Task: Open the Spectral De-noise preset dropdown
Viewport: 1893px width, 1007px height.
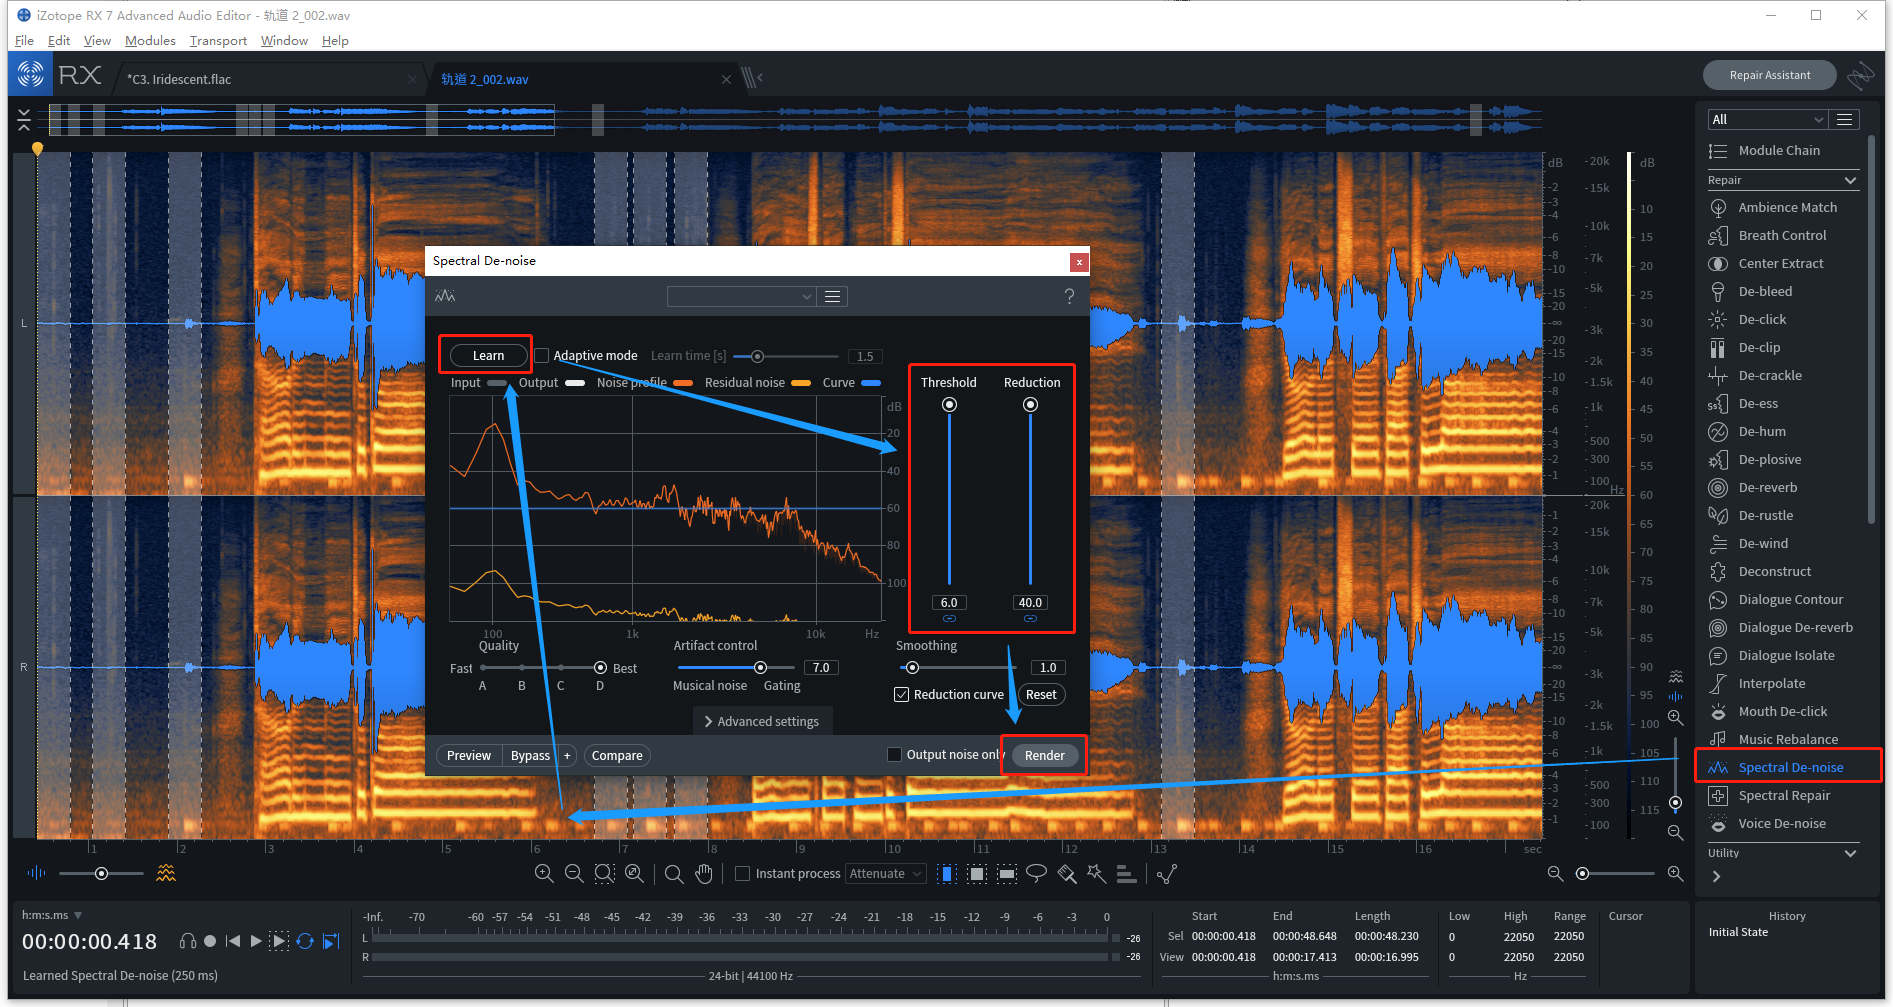Action: click(x=741, y=296)
